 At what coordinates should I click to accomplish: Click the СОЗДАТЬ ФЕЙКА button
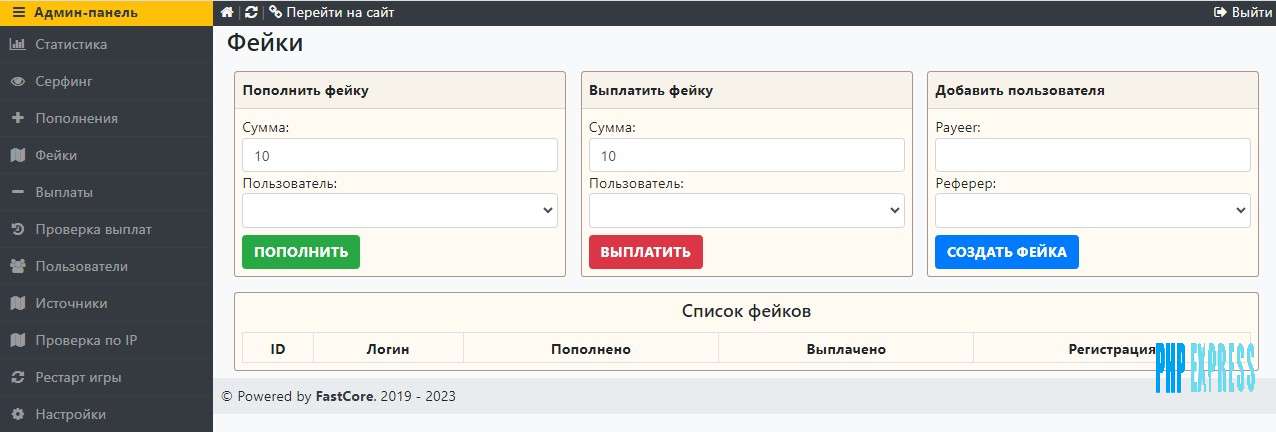pos(1007,252)
